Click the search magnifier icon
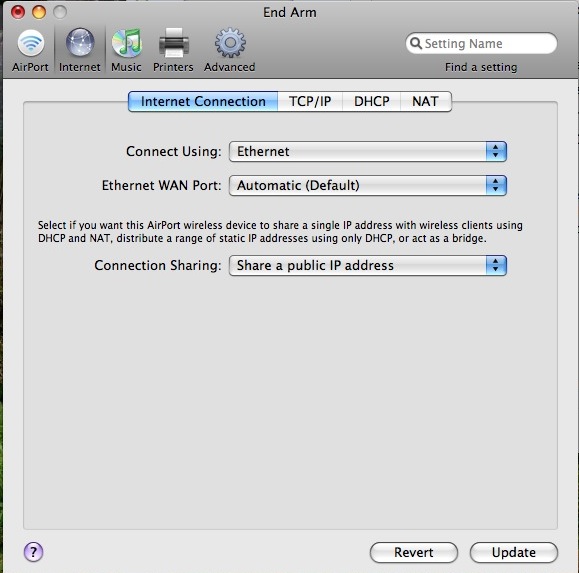The height and width of the screenshot is (573, 579). (416, 43)
